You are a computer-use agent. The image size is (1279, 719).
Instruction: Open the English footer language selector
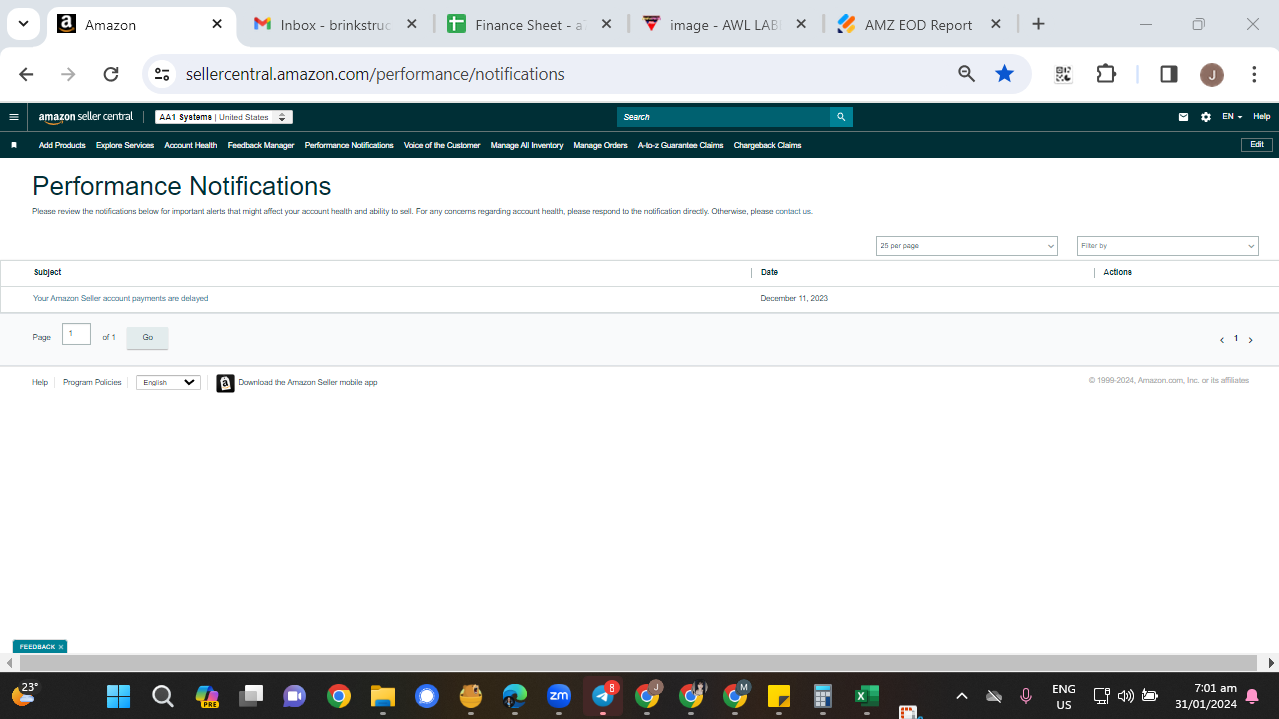(169, 383)
